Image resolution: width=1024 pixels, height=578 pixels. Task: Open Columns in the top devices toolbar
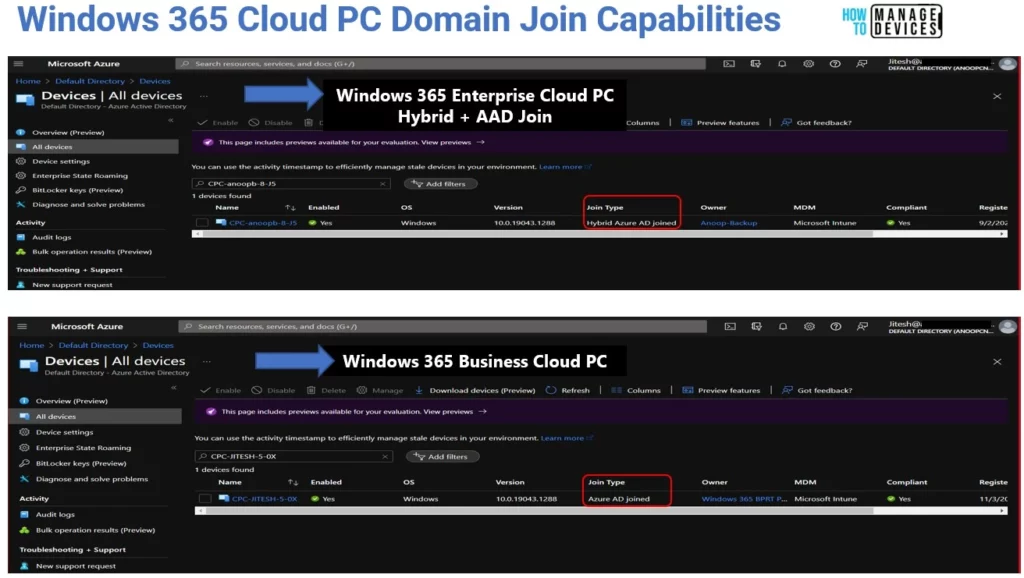[643, 123]
